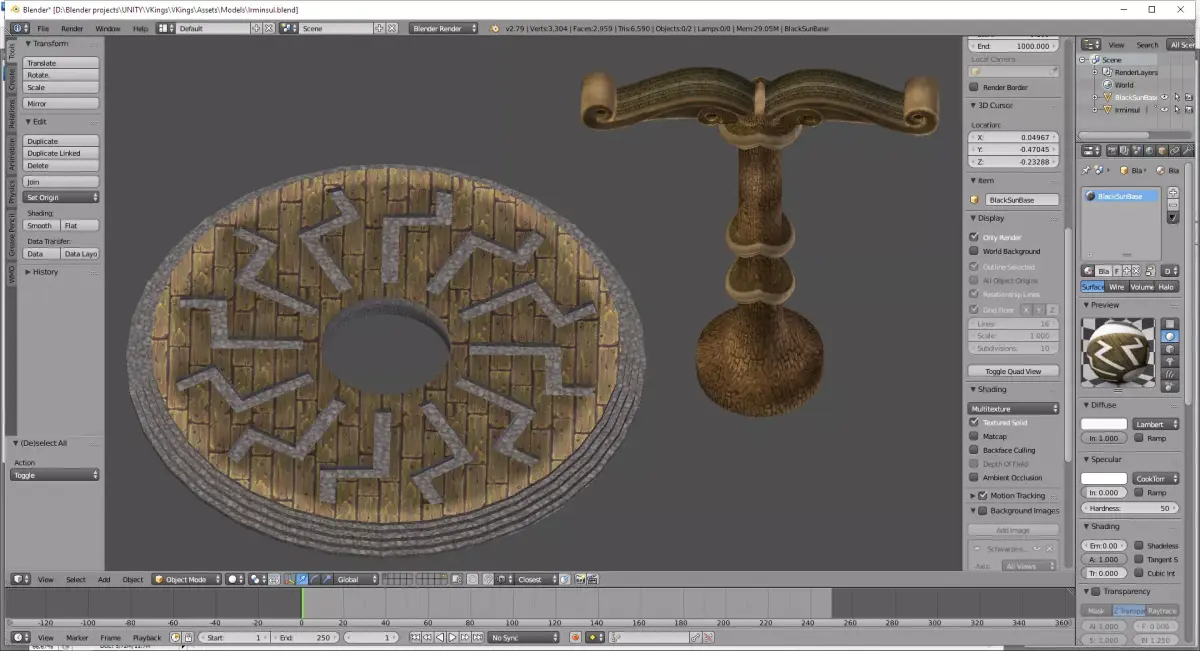Open the Constraints properties chain tab
This screenshot has height=651, width=1200.
coord(1174,150)
